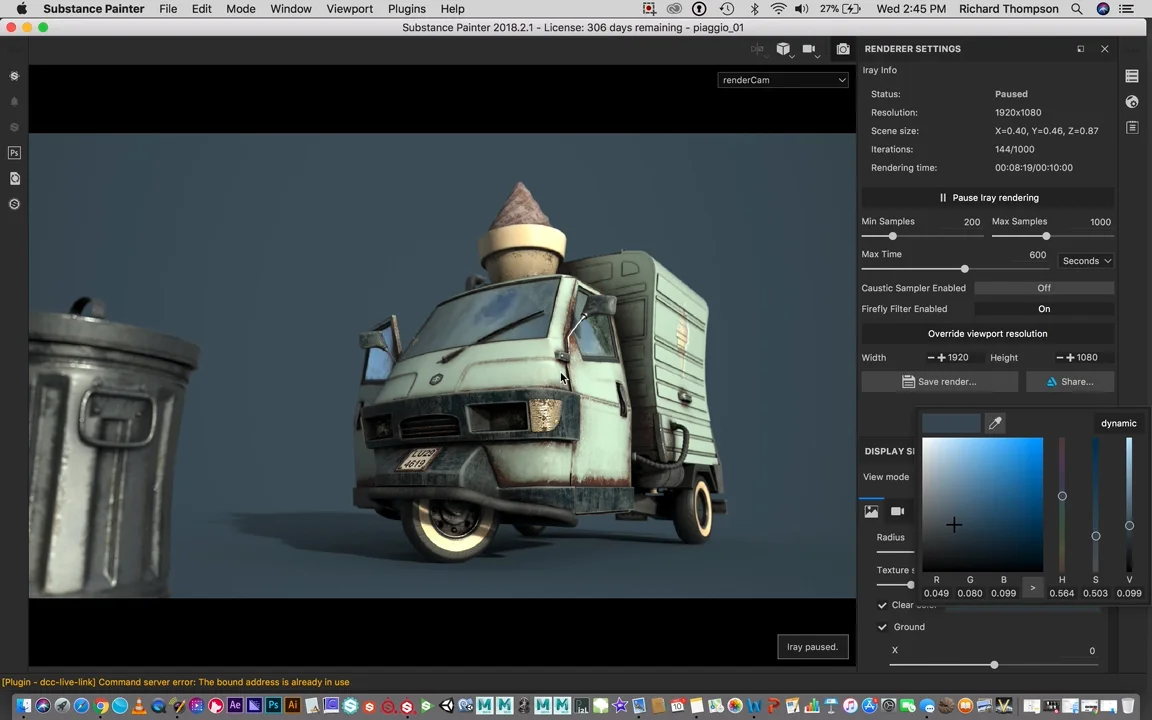Pick a color with the eyedropper tool
Image resolution: width=1152 pixels, height=720 pixels.
[995, 423]
